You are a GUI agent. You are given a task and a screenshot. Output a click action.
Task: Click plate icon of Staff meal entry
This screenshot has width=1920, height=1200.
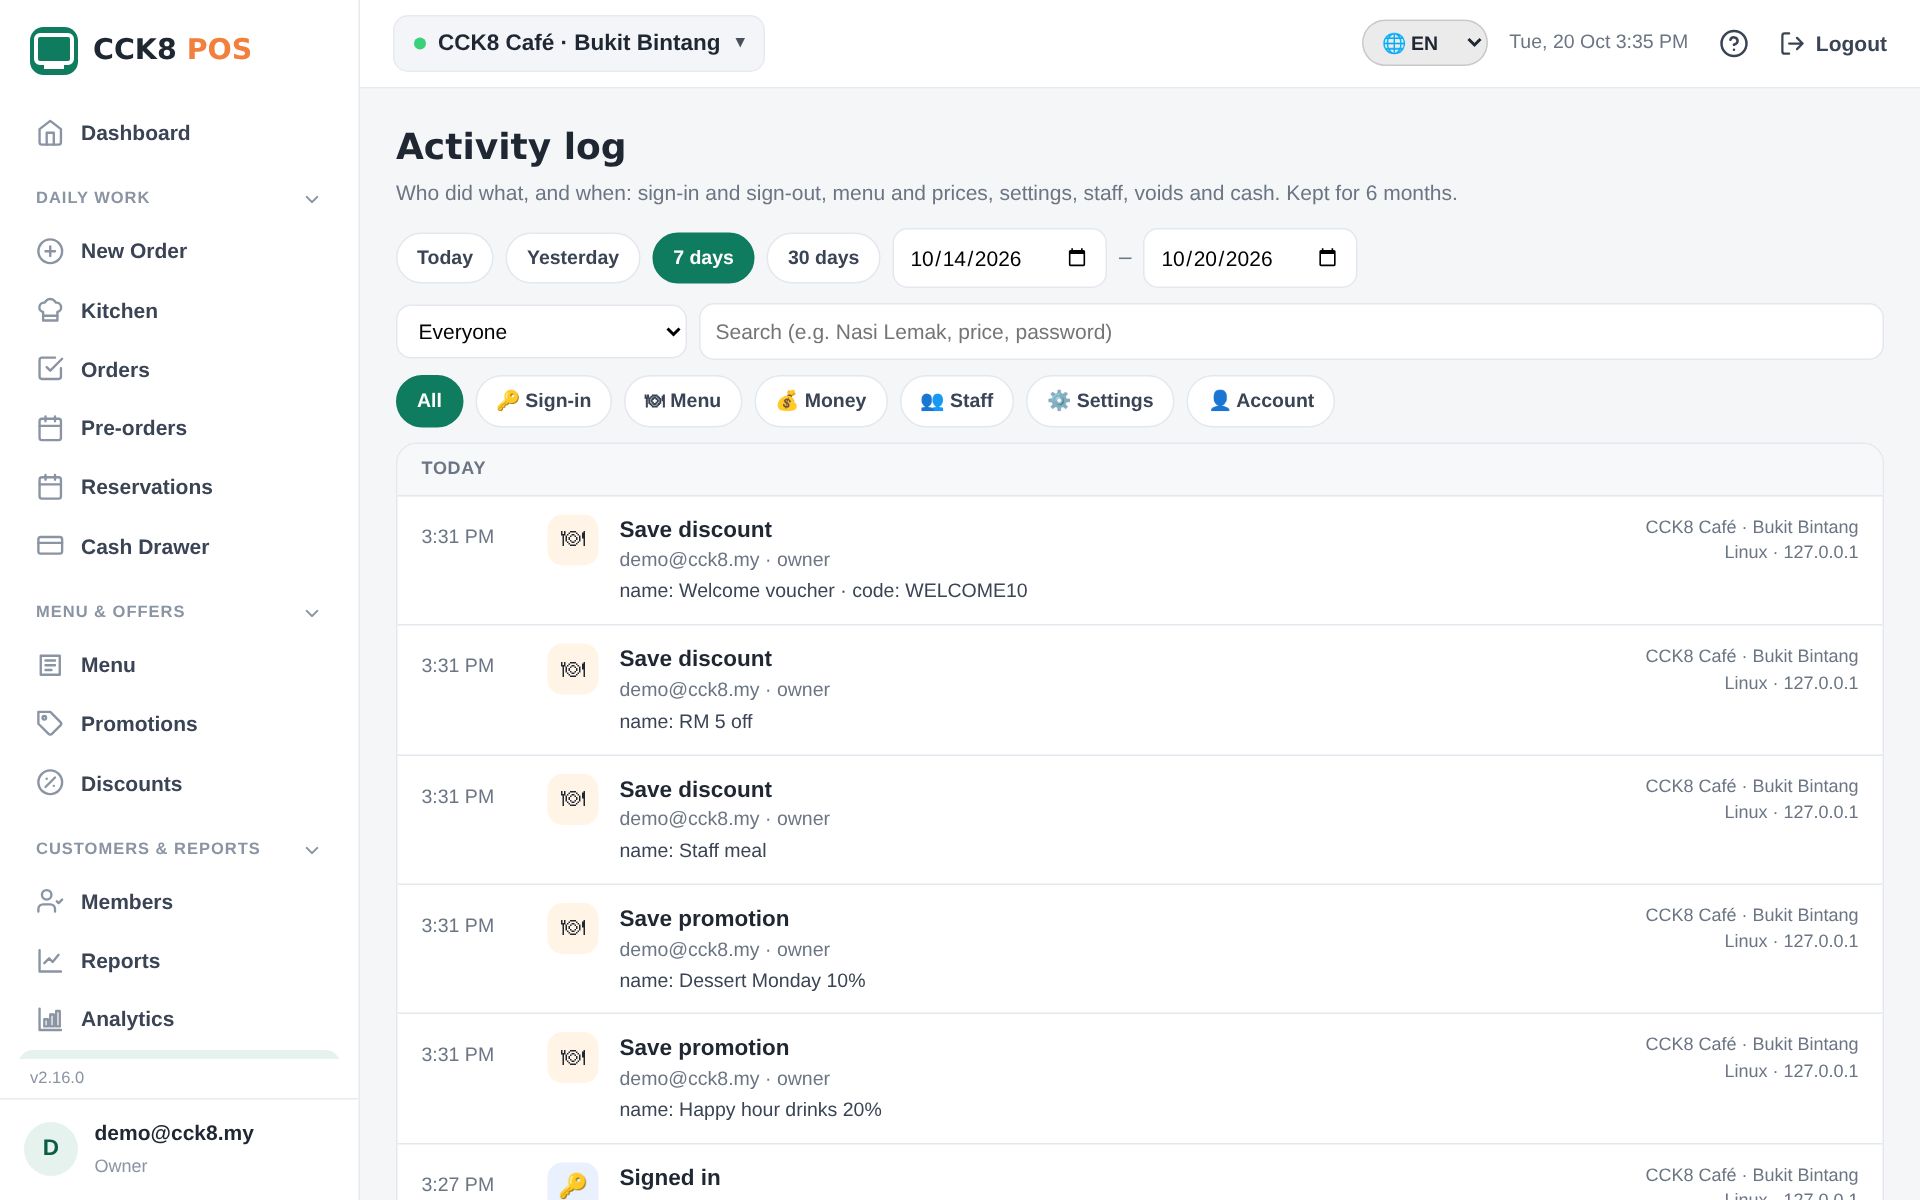pyautogui.click(x=573, y=798)
